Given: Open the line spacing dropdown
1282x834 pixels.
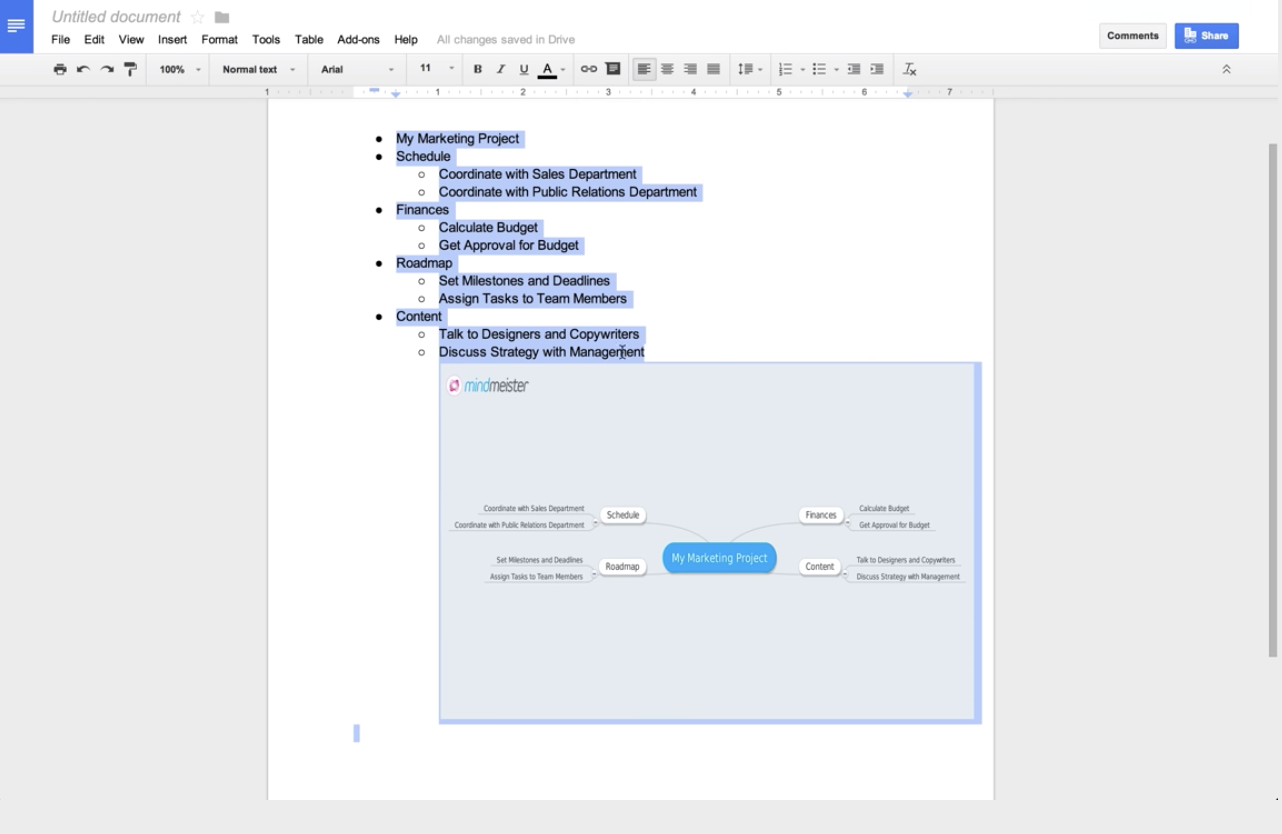Looking at the screenshot, I should [x=748, y=69].
